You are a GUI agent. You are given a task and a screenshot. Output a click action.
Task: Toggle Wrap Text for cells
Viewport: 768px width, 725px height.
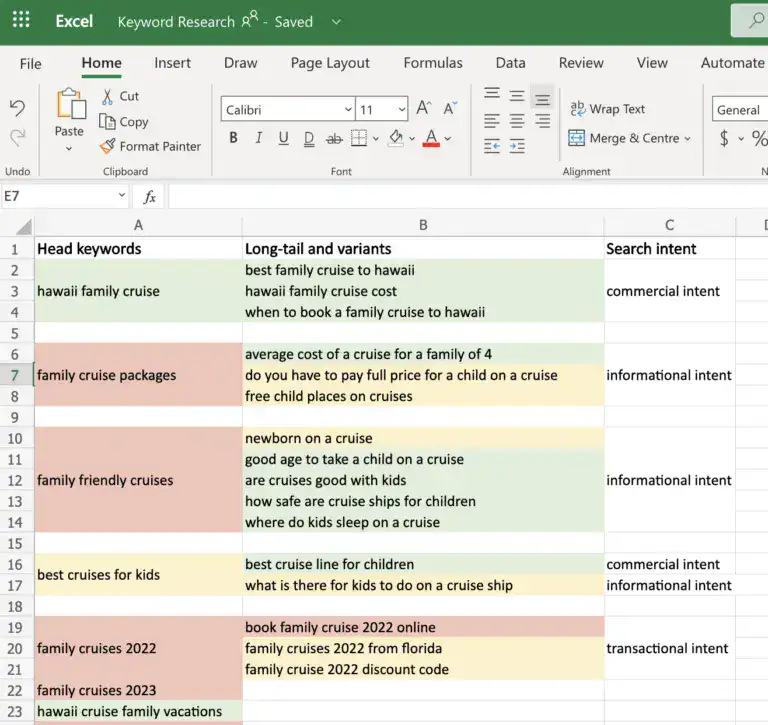tap(607, 109)
